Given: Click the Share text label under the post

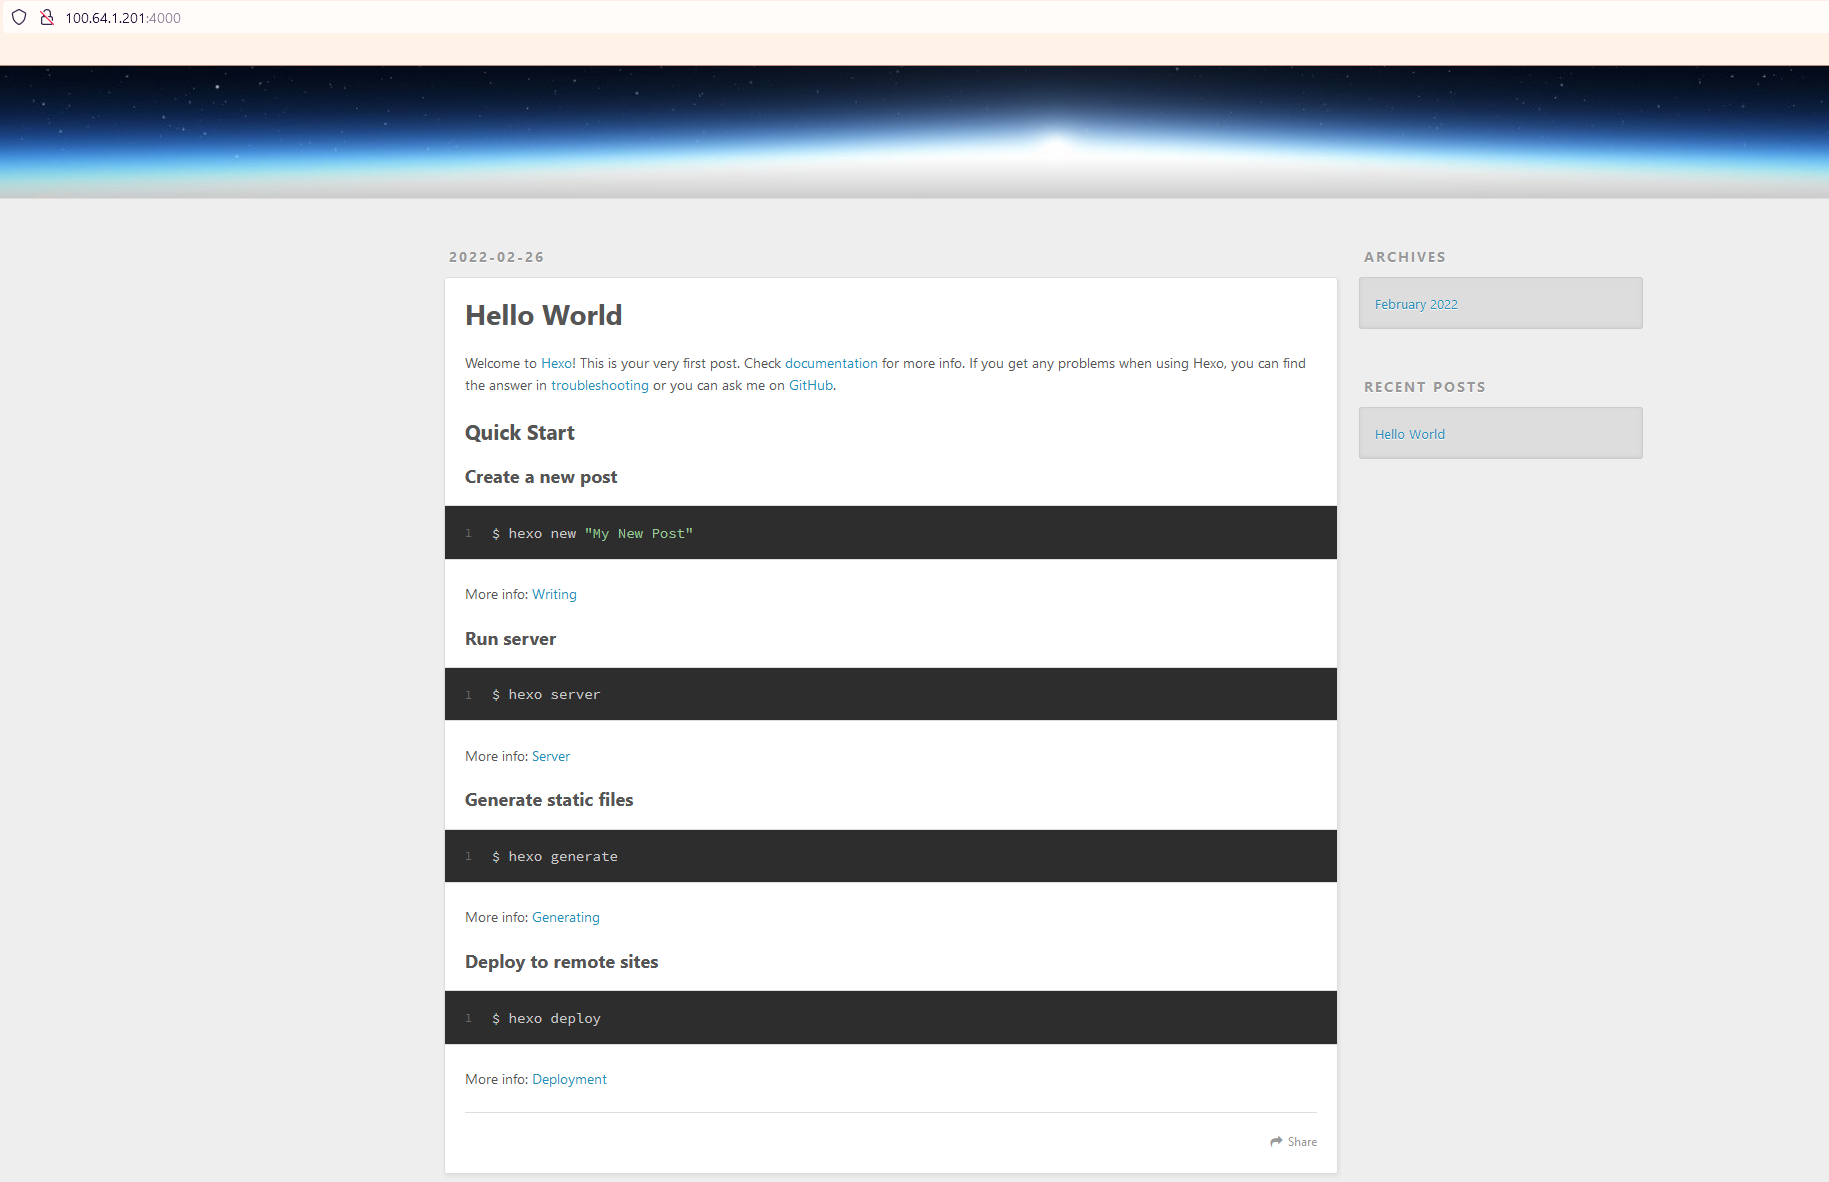Looking at the screenshot, I should click(1302, 1142).
